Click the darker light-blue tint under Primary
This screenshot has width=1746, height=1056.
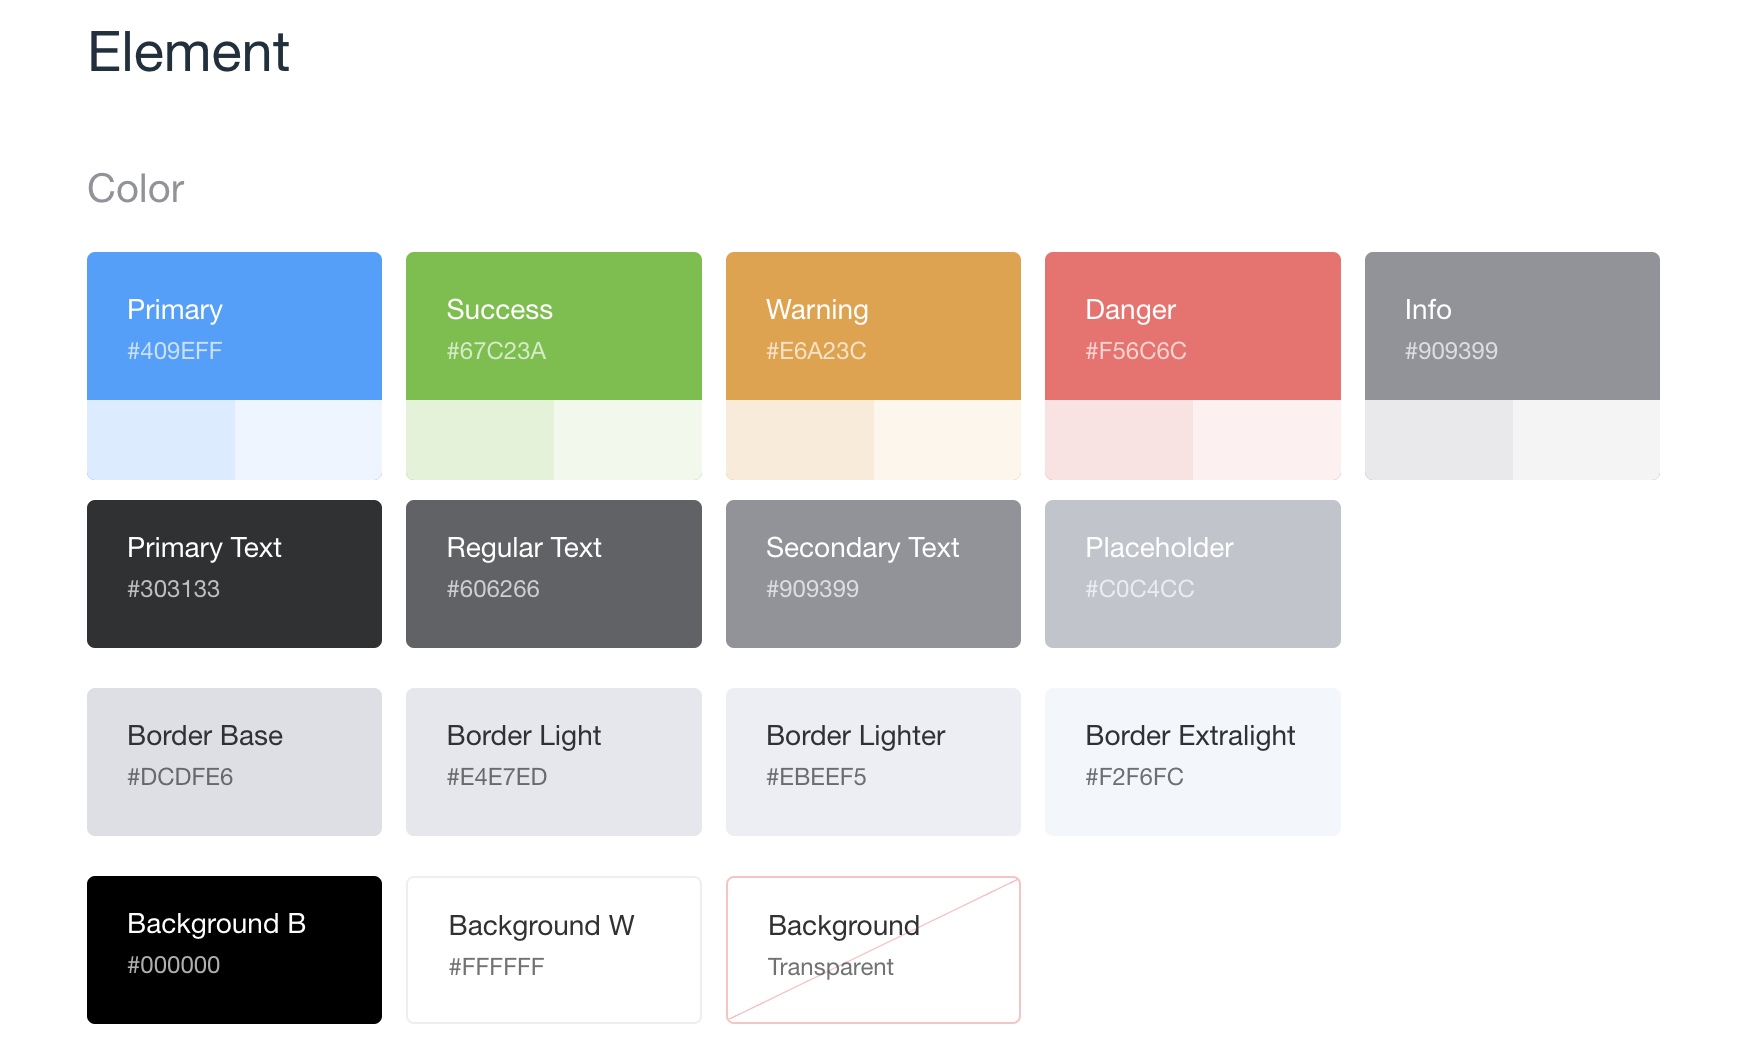coord(161,440)
